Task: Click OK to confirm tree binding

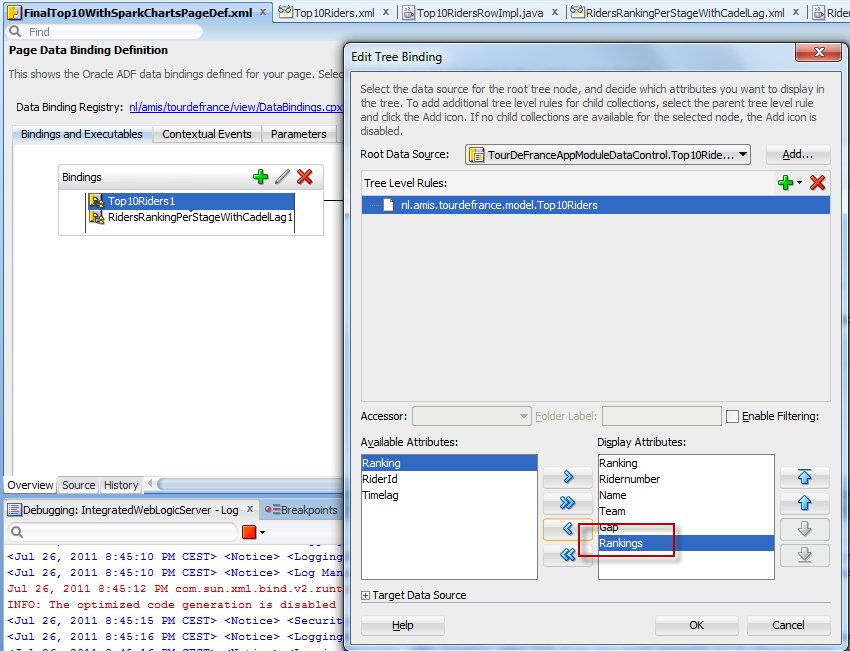Action: coord(696,625)
